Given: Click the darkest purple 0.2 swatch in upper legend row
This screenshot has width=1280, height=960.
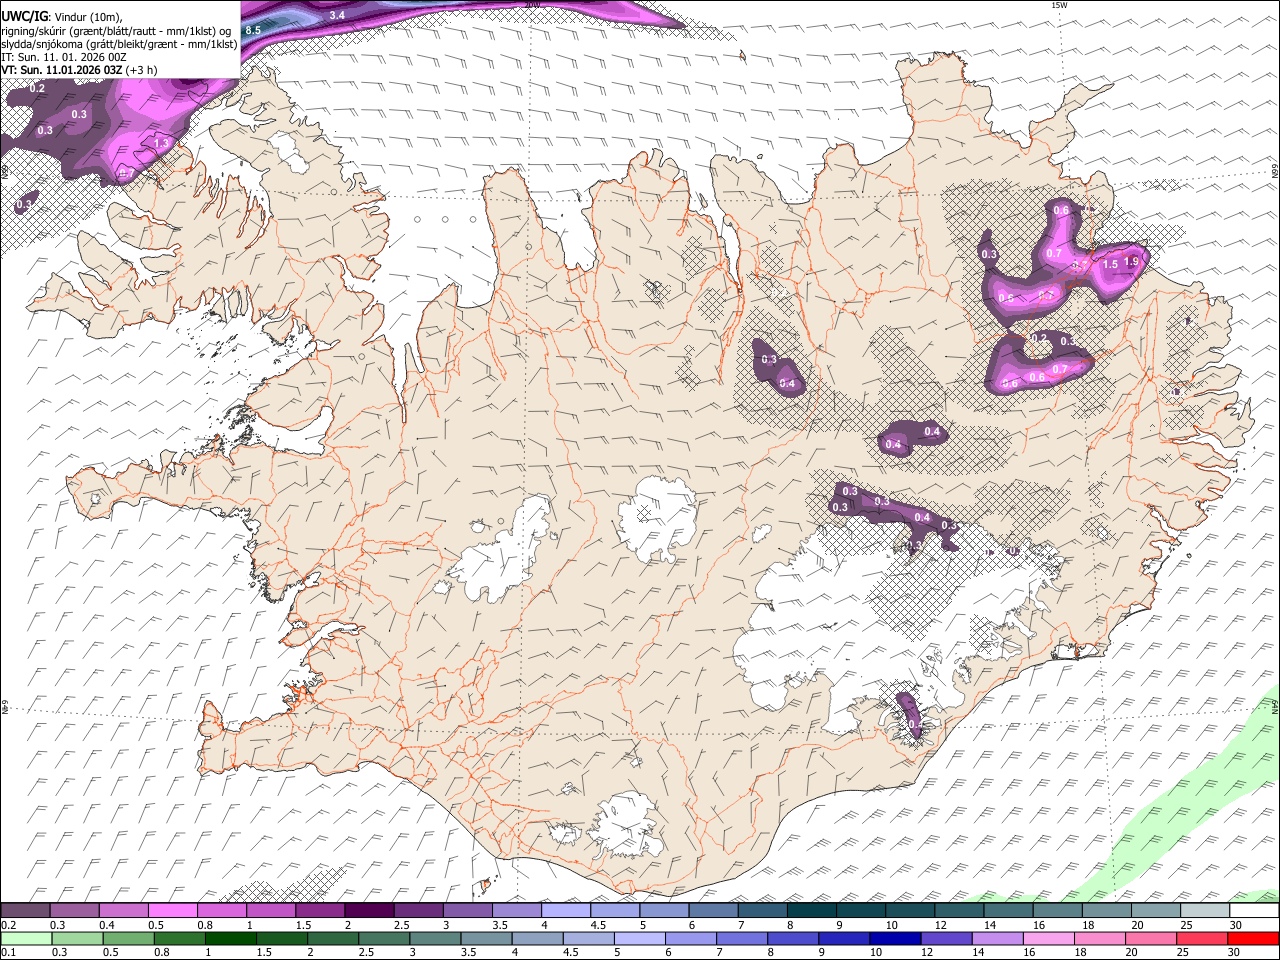Looking at the screenshot, I should pyautogui.click(x=25, y=911).
